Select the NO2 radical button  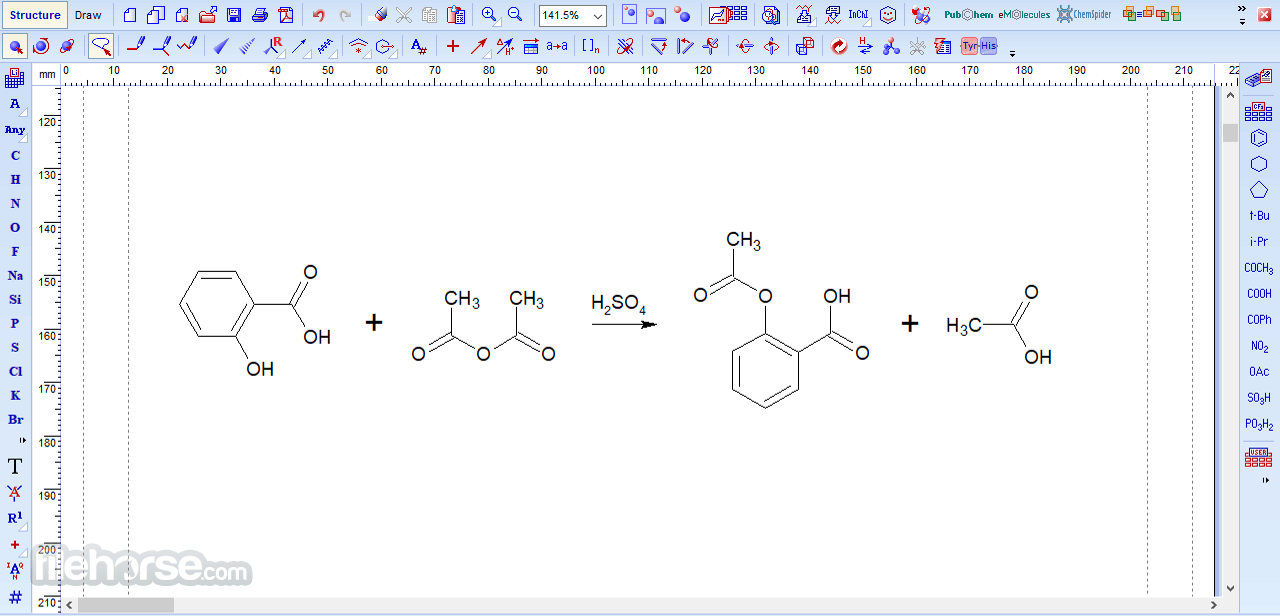(1259, 346)
